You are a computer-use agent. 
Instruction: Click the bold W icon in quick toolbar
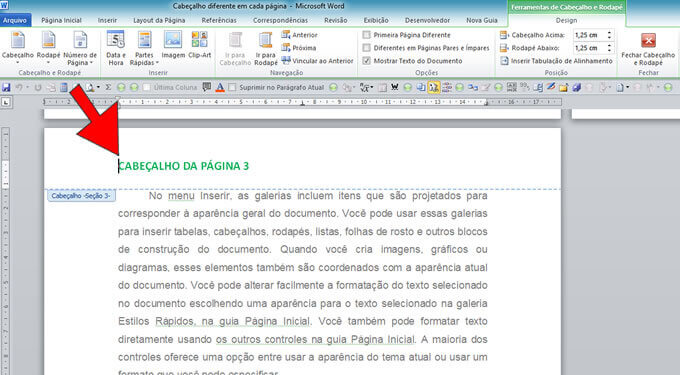point(395,88)
